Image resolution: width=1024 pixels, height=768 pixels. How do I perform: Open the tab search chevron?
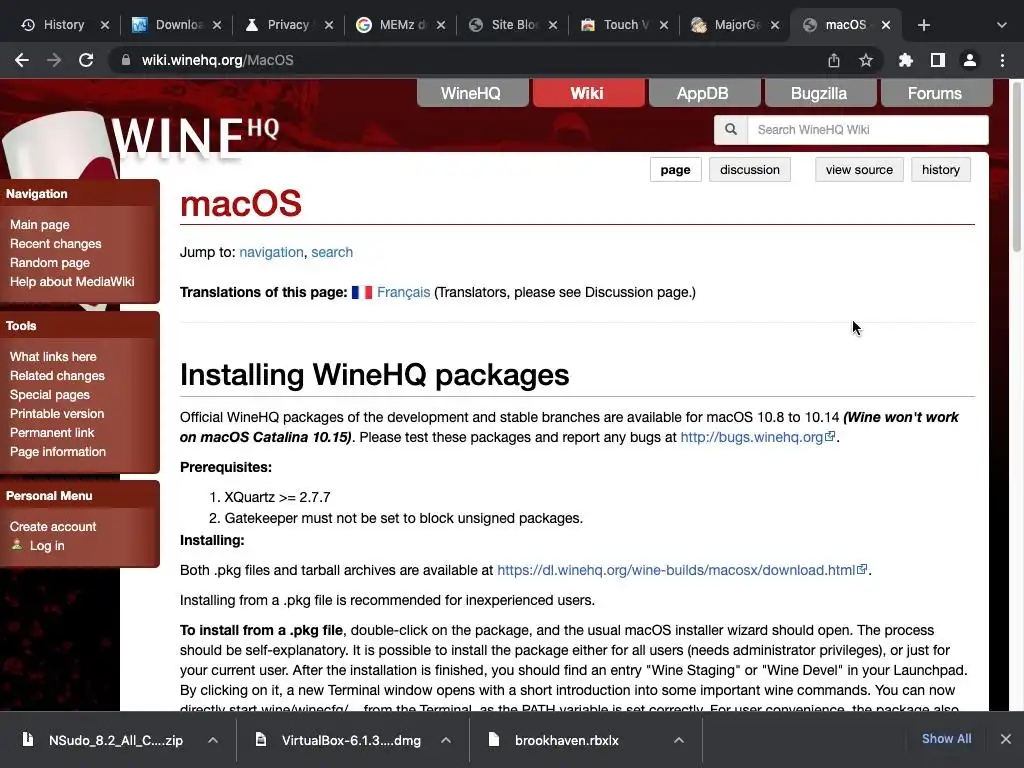(1002, 25)
